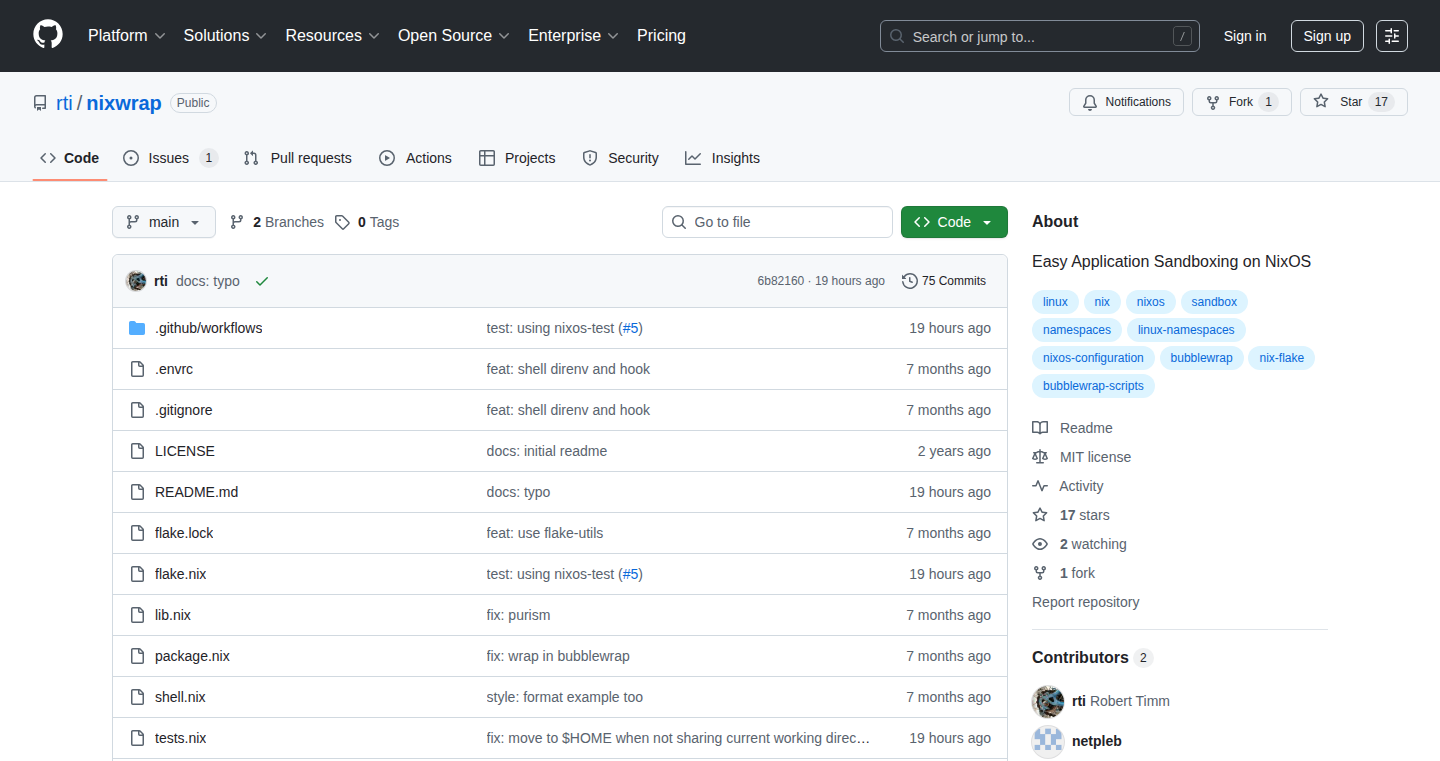Open commit message 'fix: wrap in bubblewrap'
The image size is (1440, 761).
coord(558,656)
